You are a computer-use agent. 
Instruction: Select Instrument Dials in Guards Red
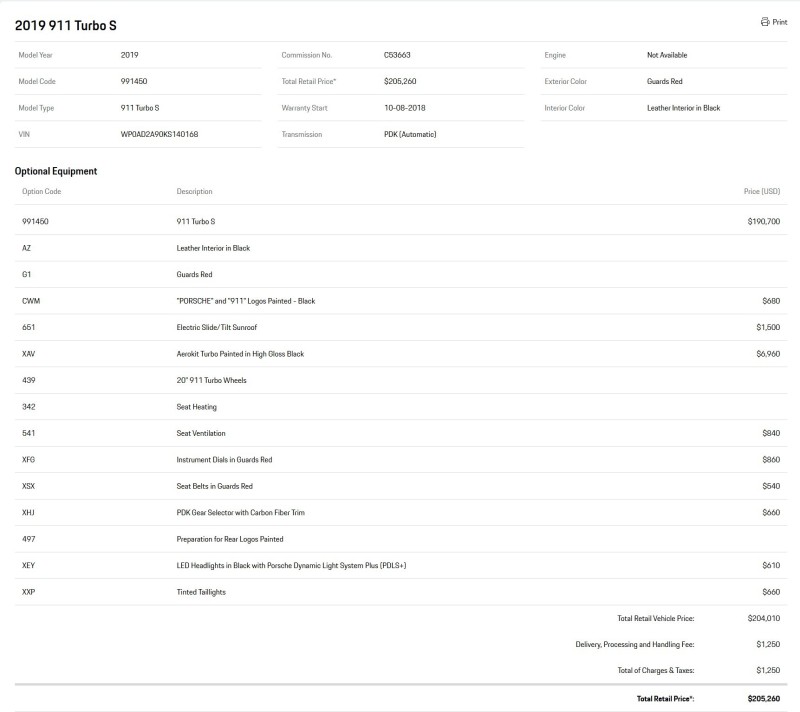point(224,460)
